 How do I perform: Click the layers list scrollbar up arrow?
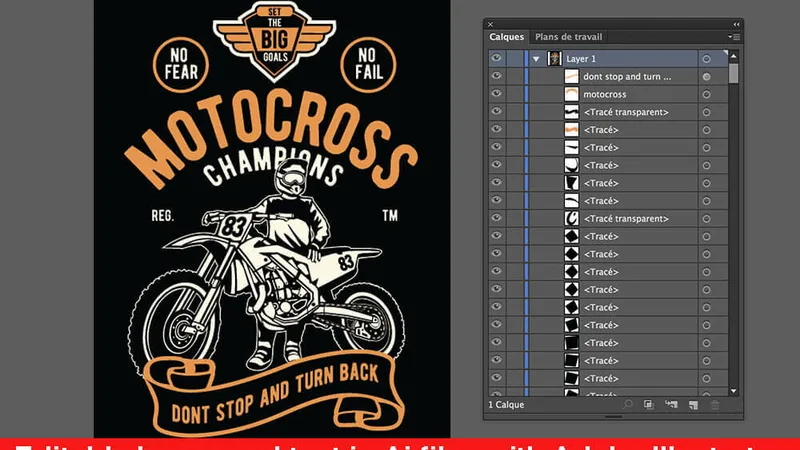734,56
